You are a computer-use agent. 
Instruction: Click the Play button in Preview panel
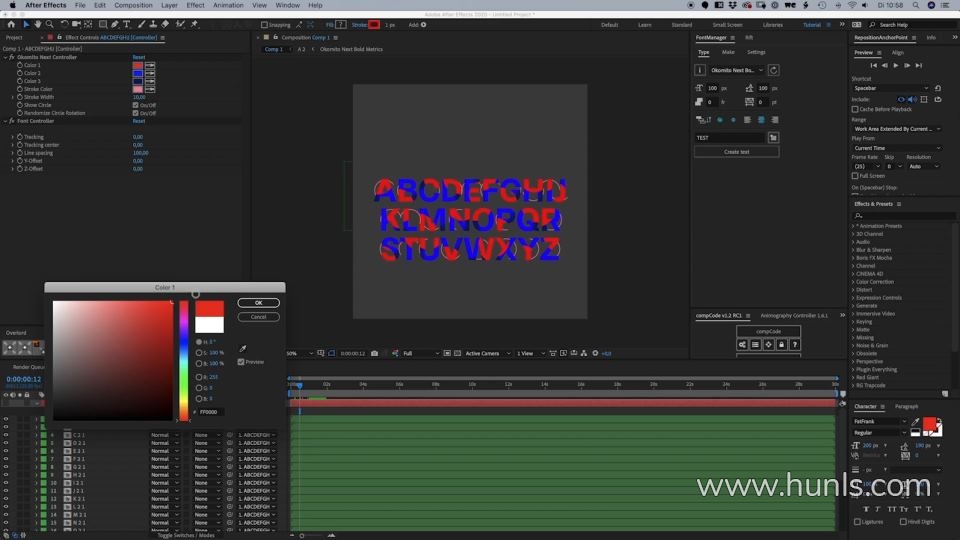pyautogui.click(x=895, y=65)
